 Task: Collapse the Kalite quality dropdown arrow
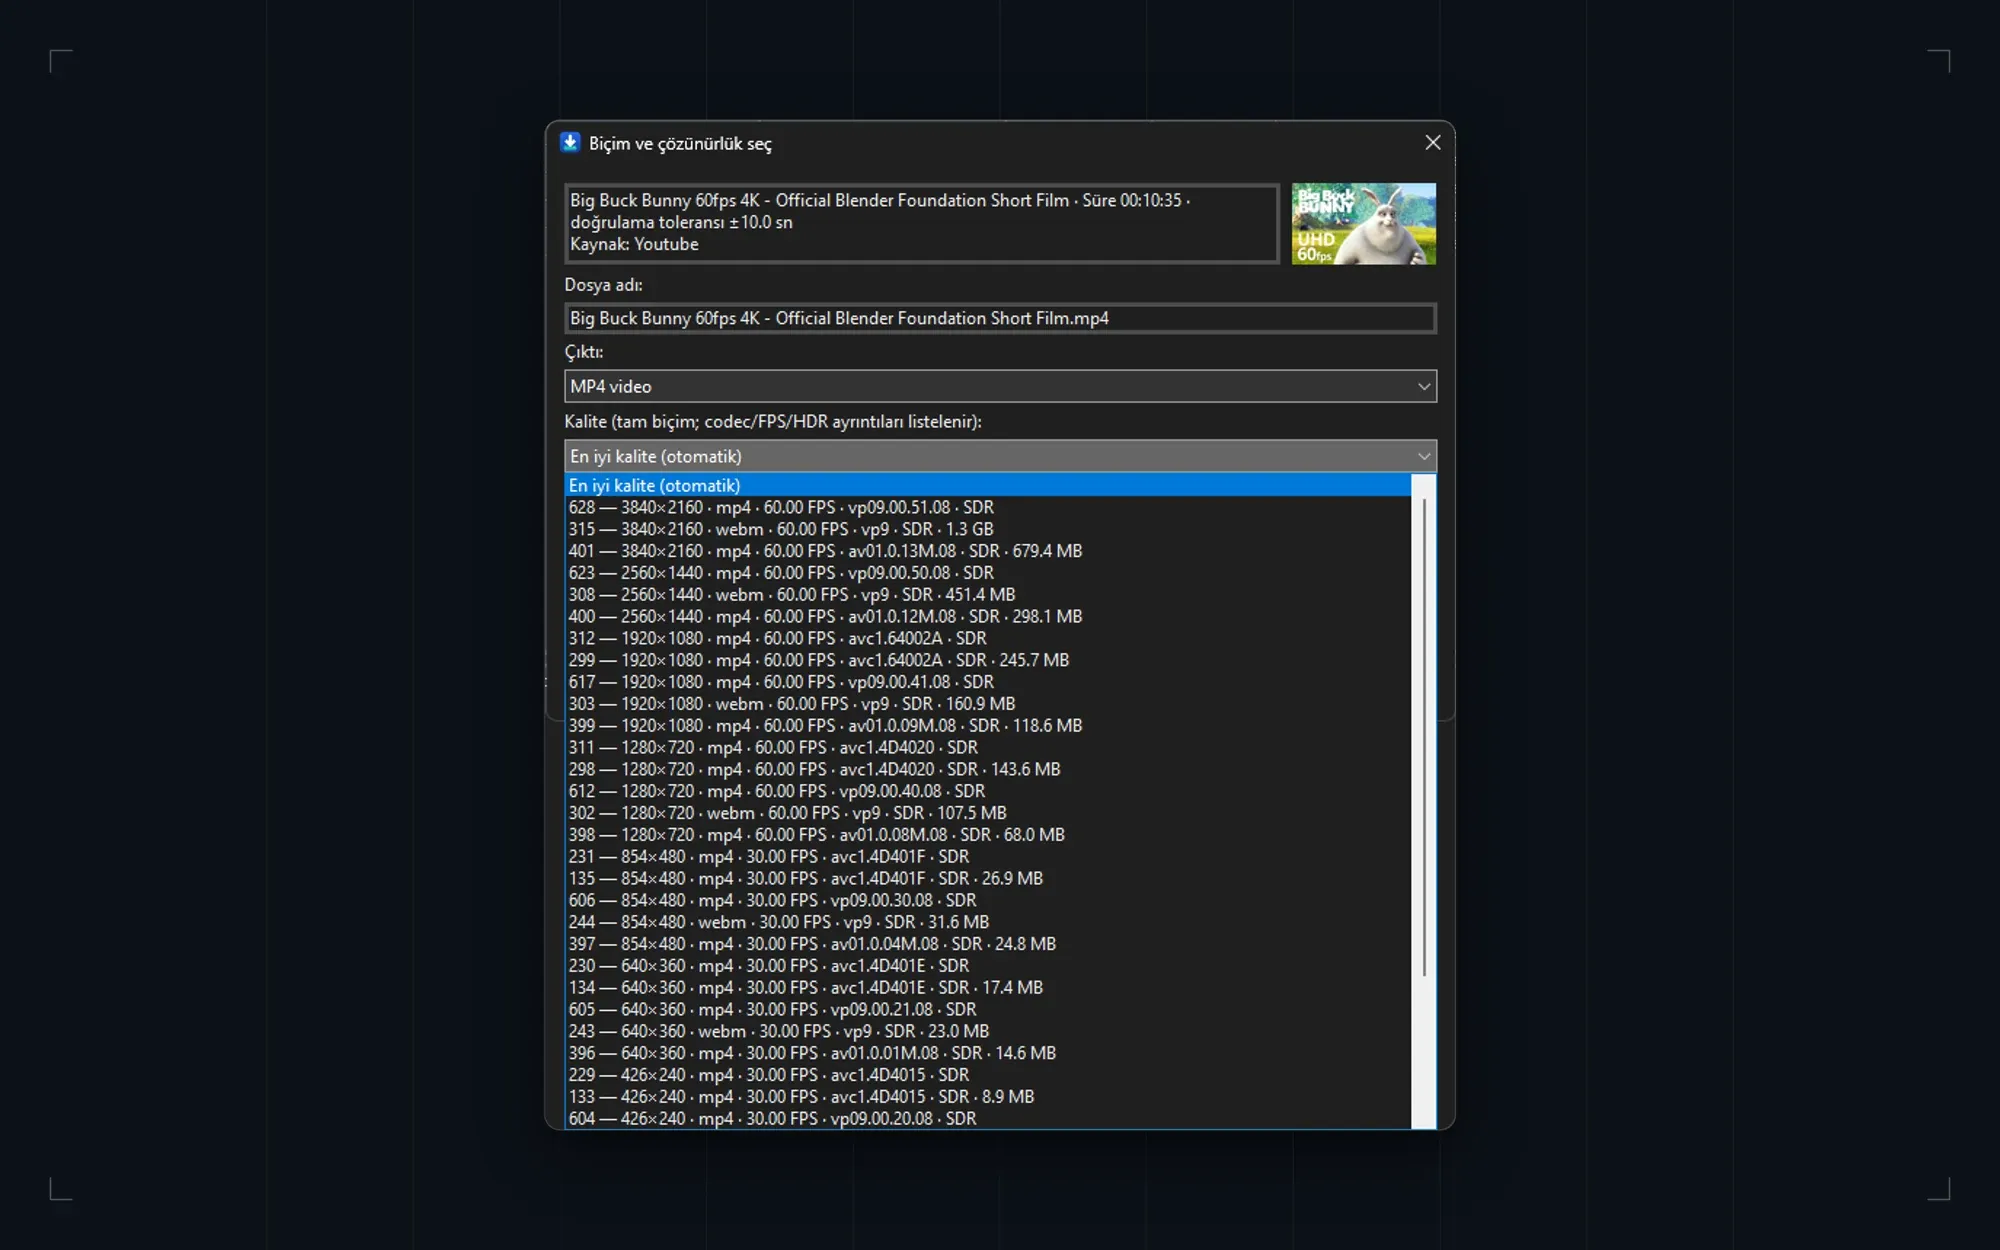[x=1423, y=456]
